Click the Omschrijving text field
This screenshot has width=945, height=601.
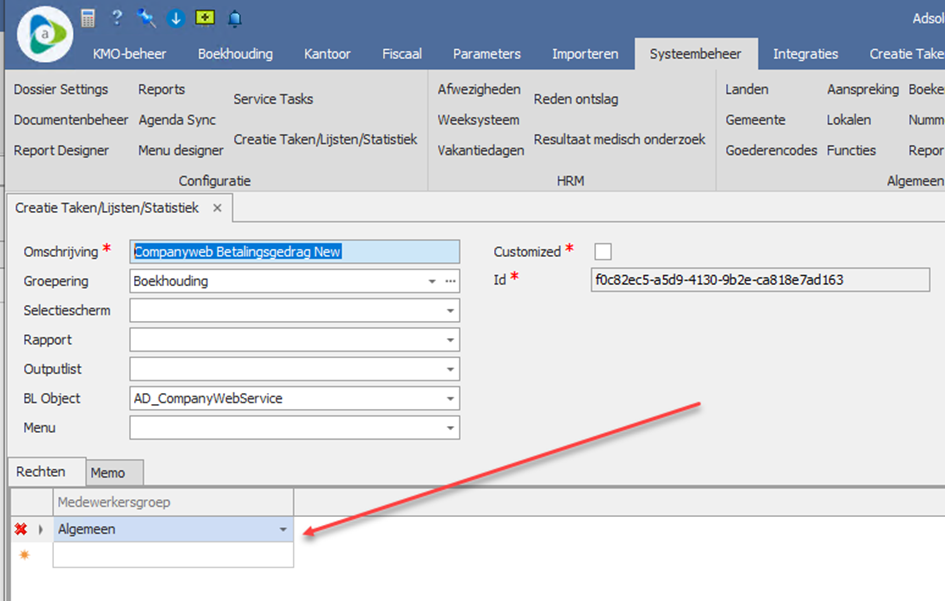tap(295, 252)
